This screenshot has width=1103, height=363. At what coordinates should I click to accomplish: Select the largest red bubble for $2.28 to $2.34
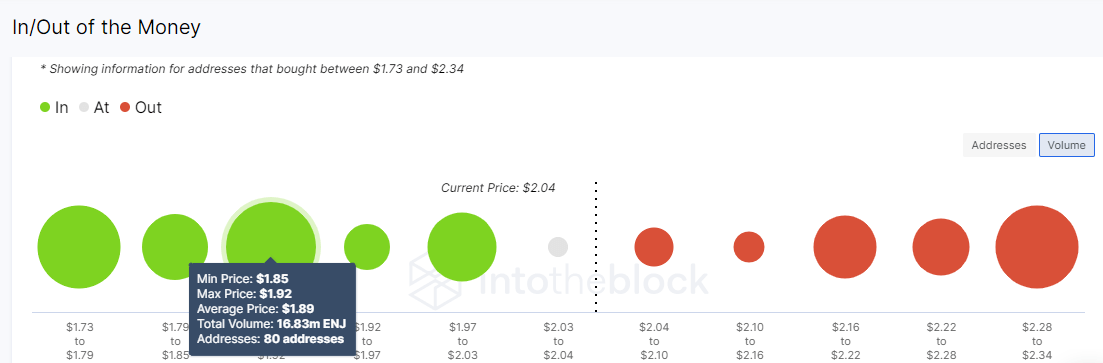(x=1037, y=247)
